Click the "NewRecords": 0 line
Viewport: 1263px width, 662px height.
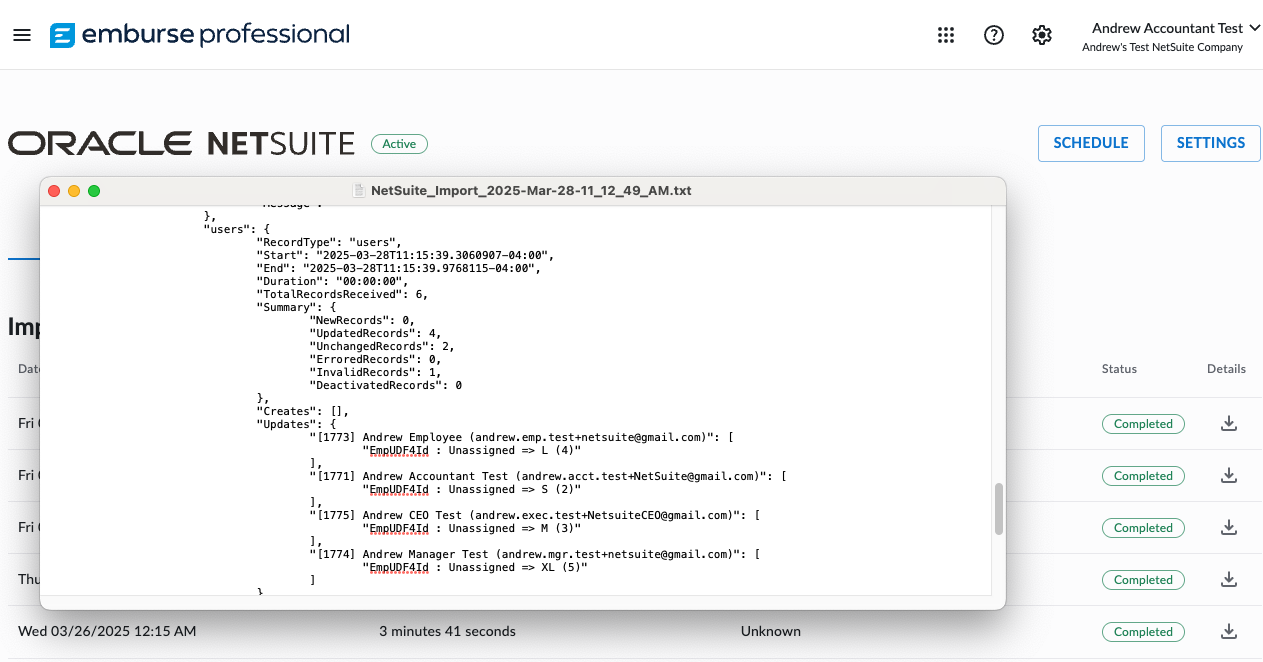[362, 320]
